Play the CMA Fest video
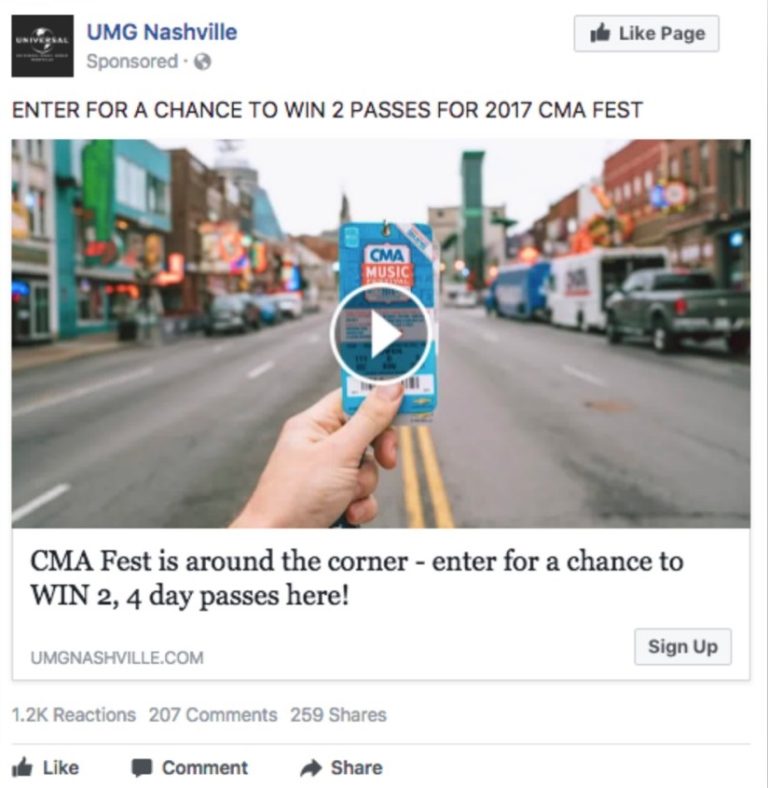 pyautogui.click(x=380, y=333)
